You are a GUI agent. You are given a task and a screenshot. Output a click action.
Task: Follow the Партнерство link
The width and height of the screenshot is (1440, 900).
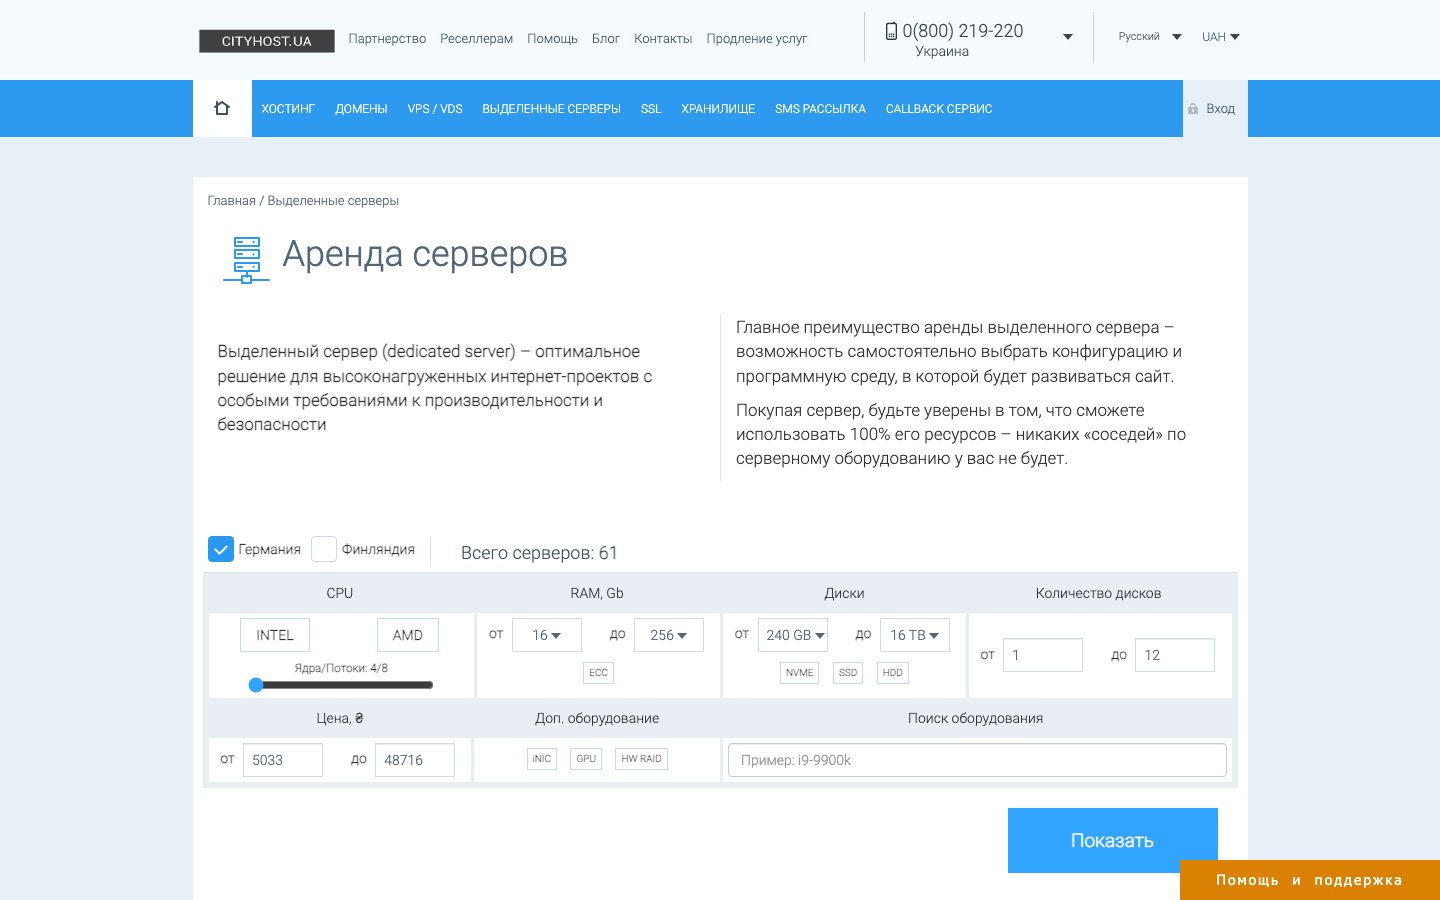click(387, 39)
